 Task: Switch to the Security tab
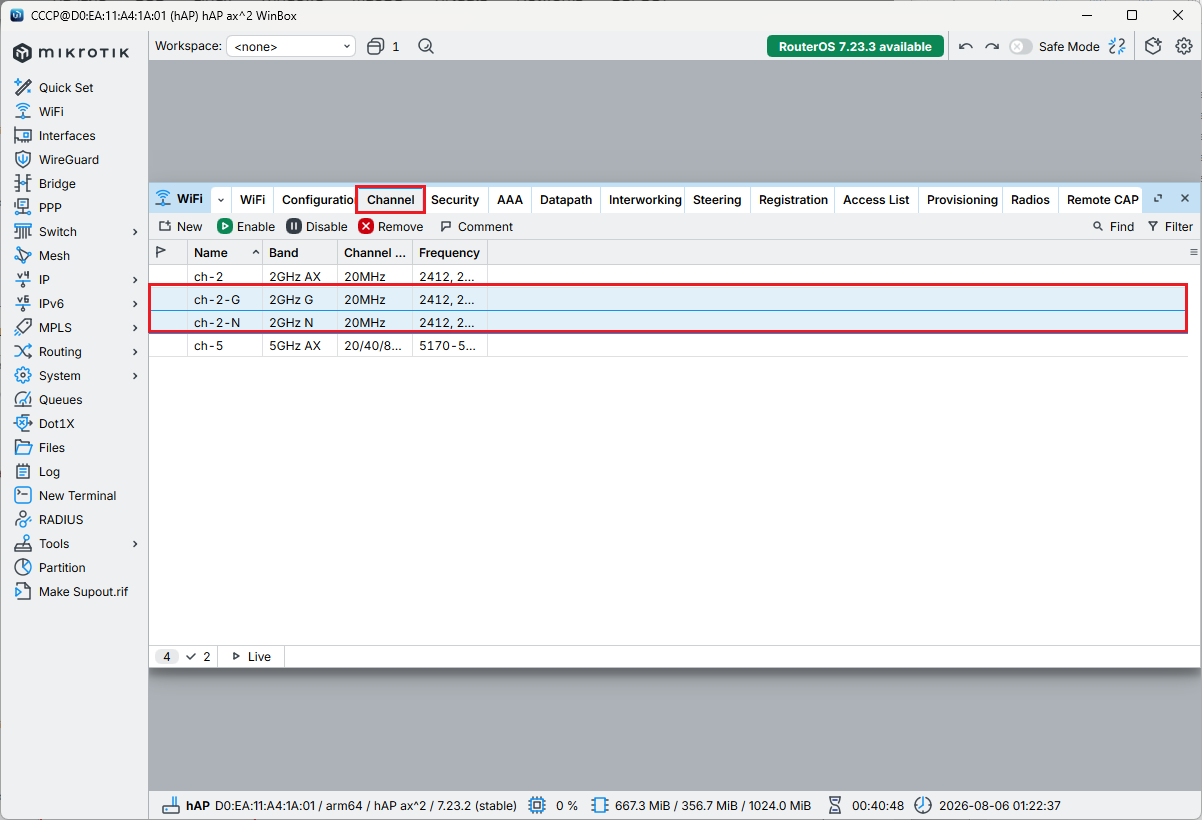coord(455,200)
